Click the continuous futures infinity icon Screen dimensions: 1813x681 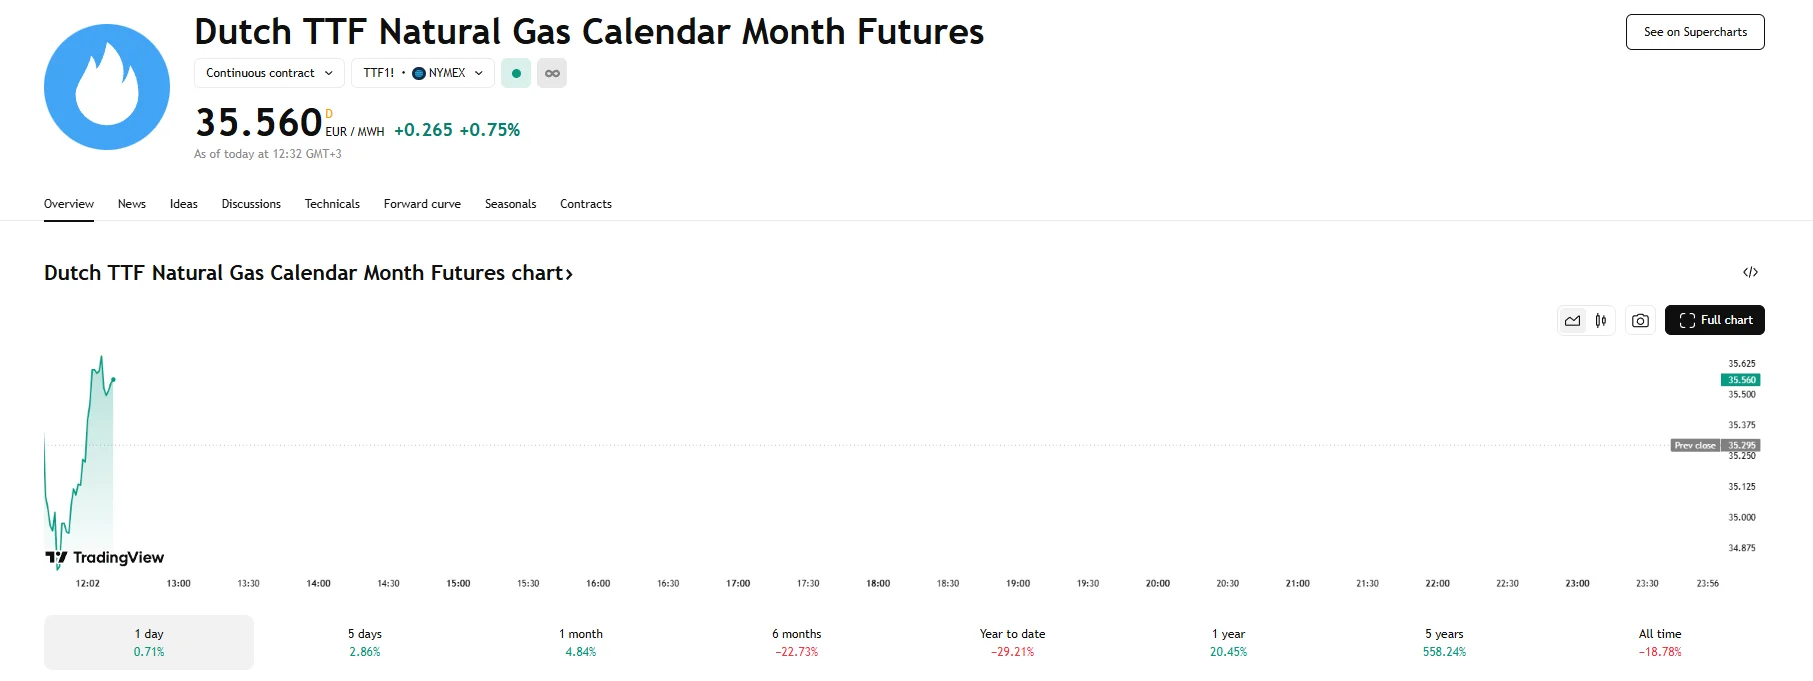[552, 73]
